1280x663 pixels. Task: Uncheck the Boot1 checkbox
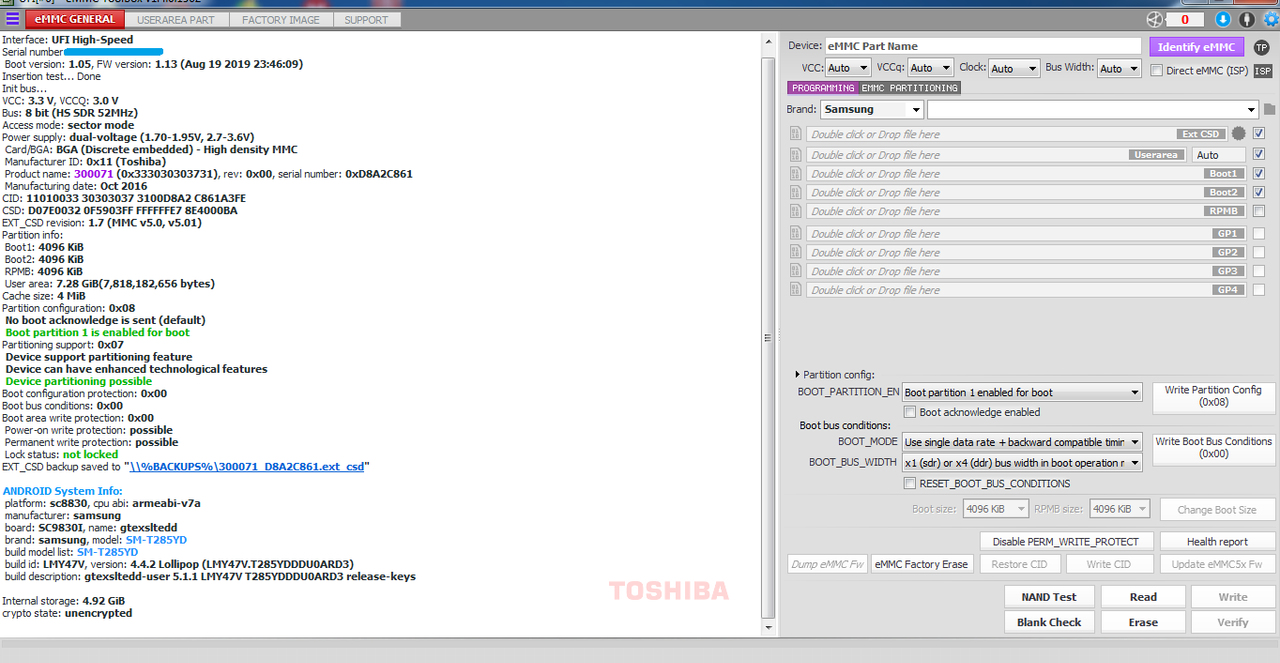tap(1259, 174)
